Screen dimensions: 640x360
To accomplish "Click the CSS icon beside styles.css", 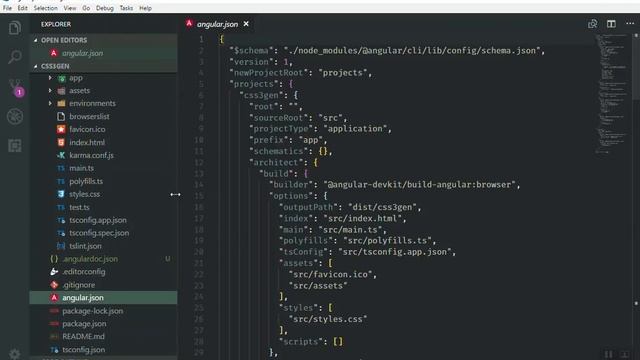I will 61,194.
